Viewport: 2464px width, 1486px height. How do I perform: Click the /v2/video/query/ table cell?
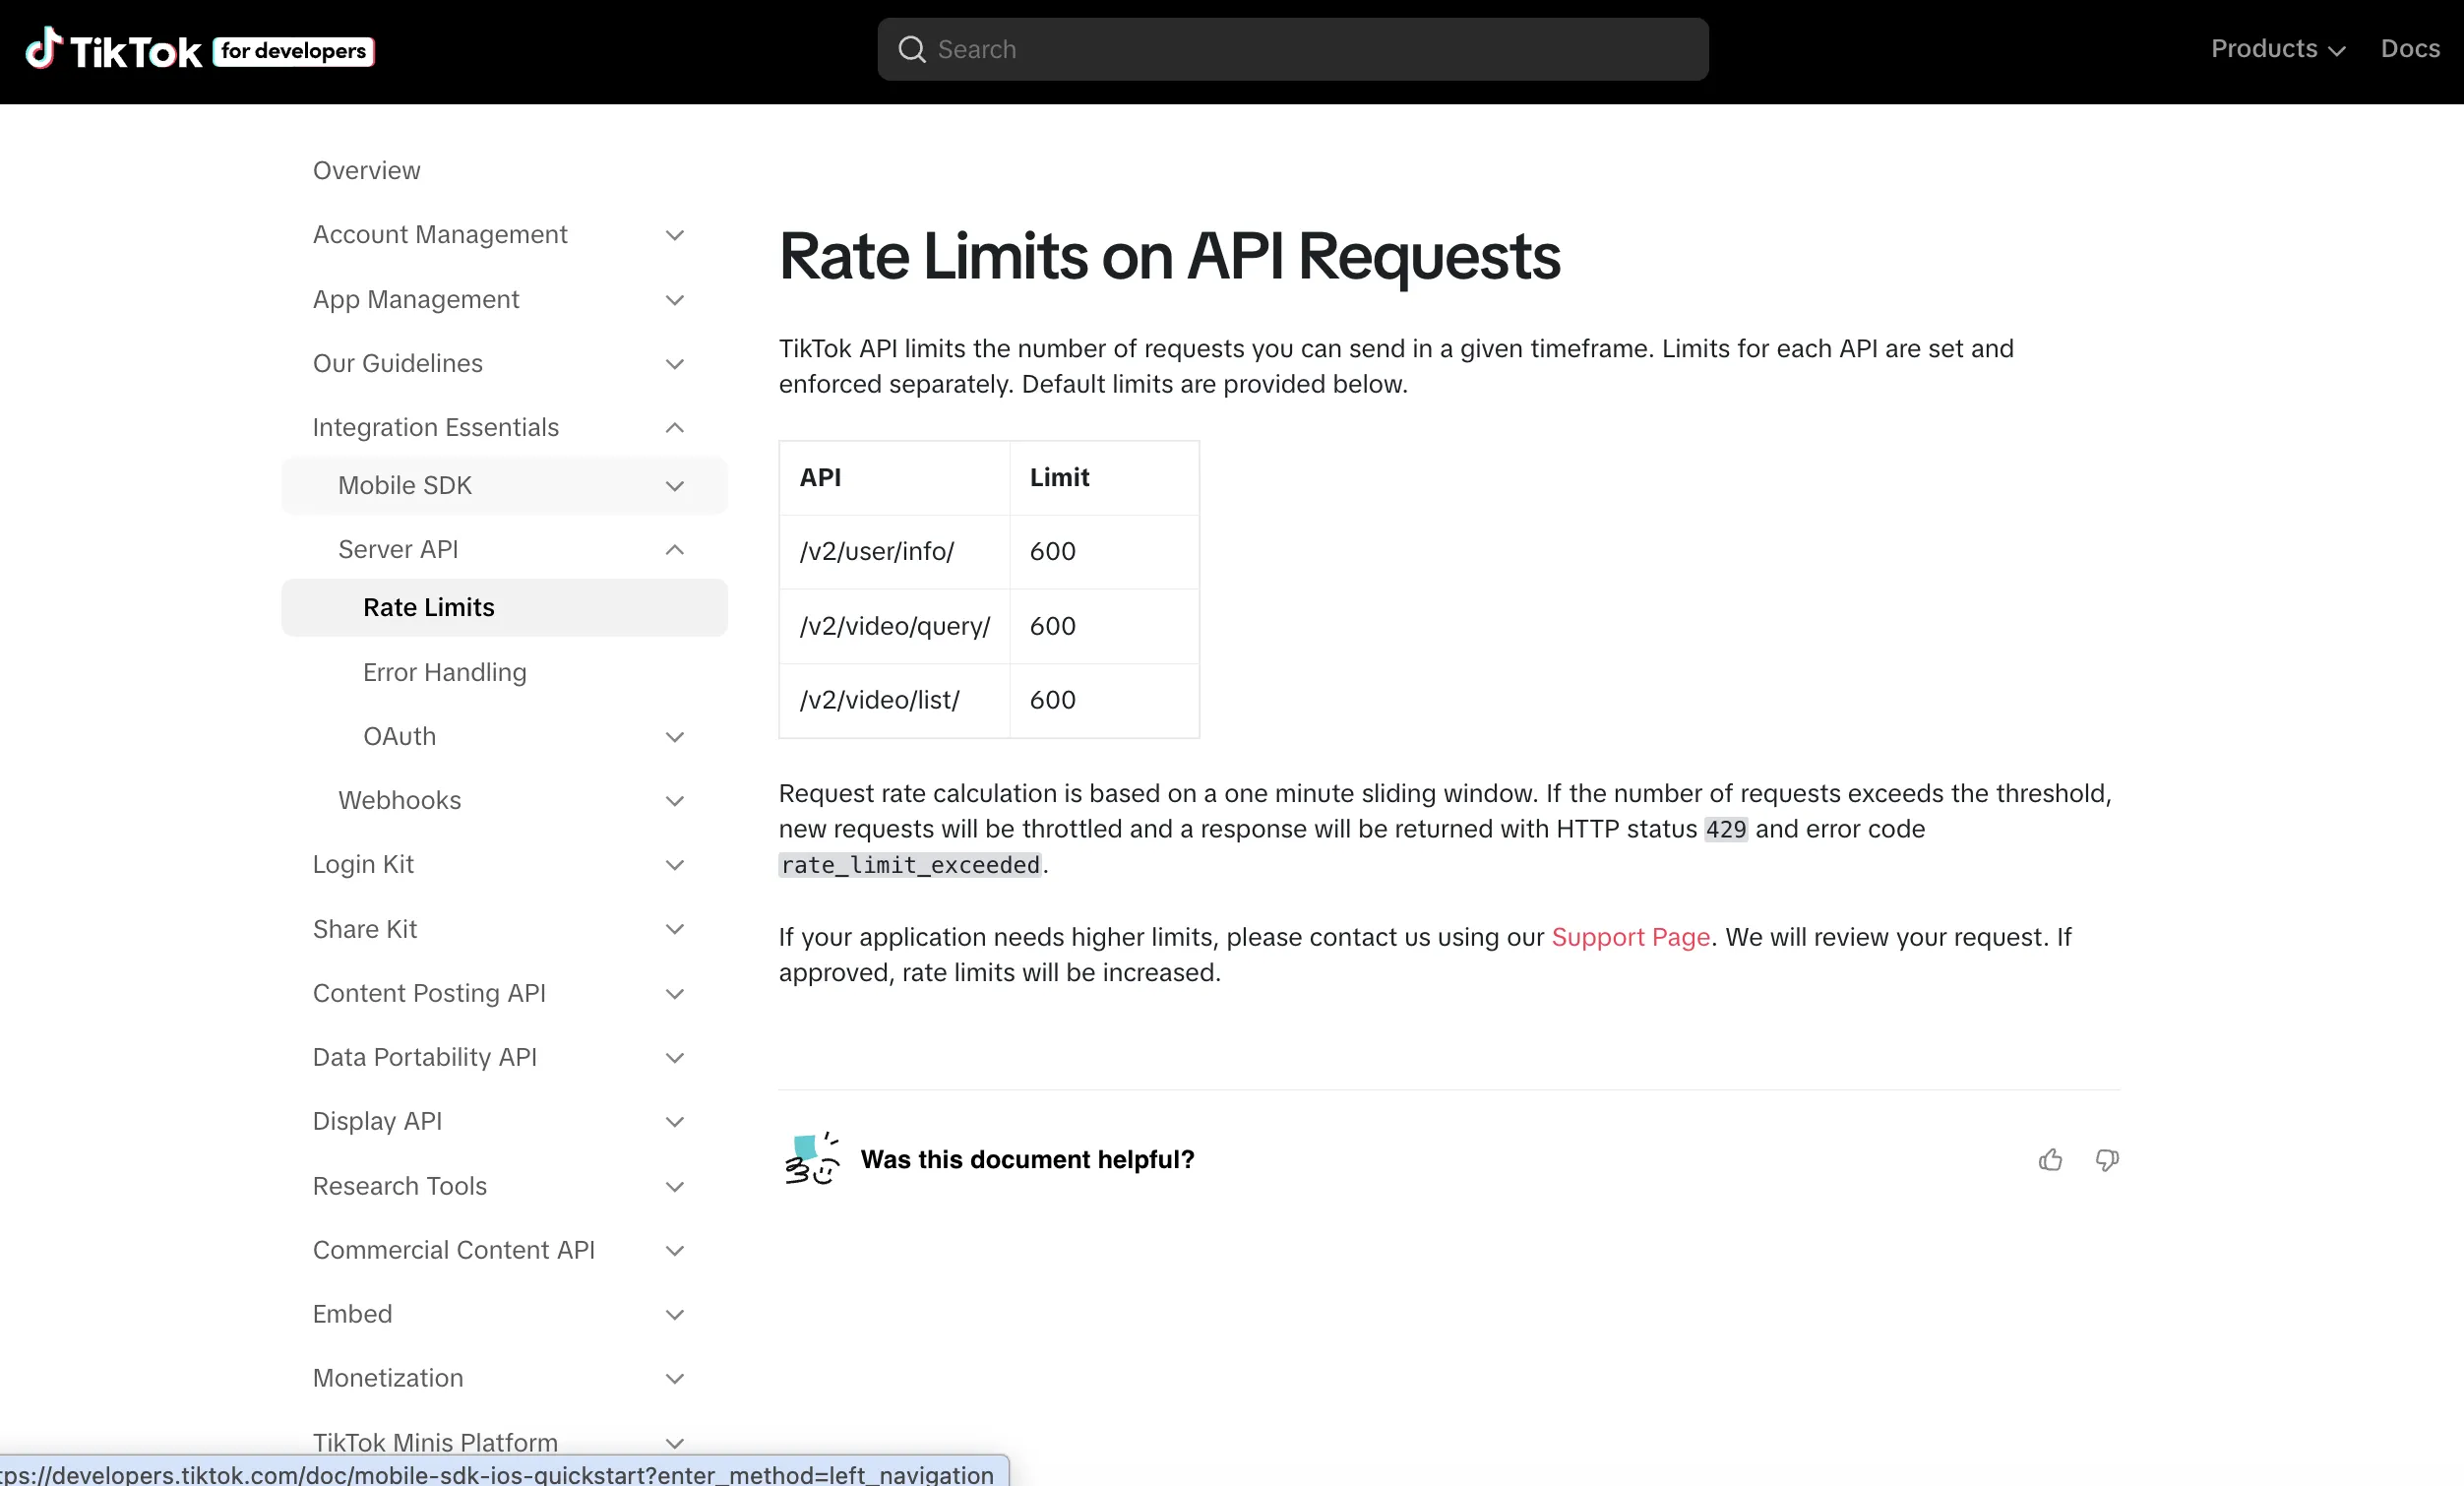[x=894, y=626]
